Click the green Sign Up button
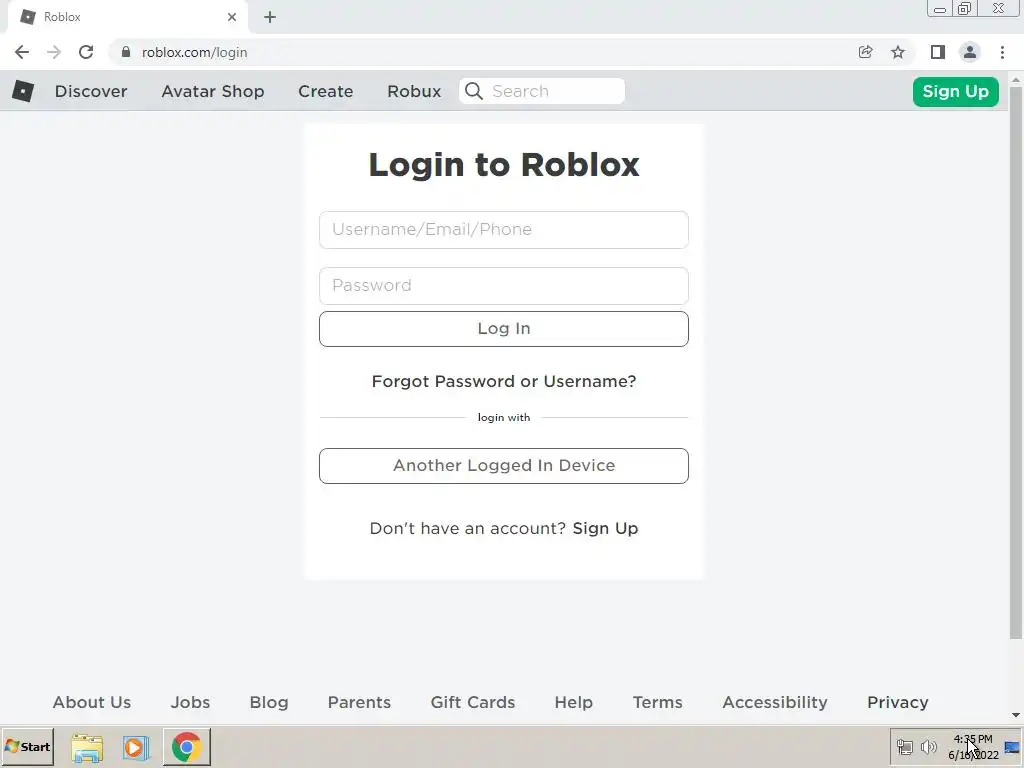Screen dimensions: 1024x768 tap(955, 91)
